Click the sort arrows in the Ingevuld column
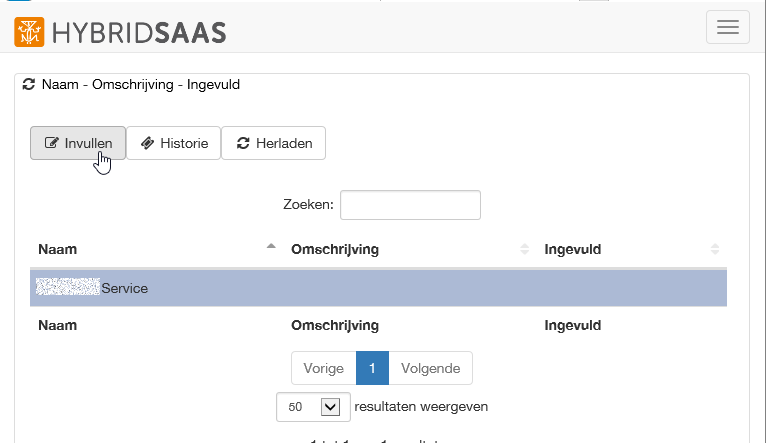This screenshot has height=443, width=767. (714, 249)
